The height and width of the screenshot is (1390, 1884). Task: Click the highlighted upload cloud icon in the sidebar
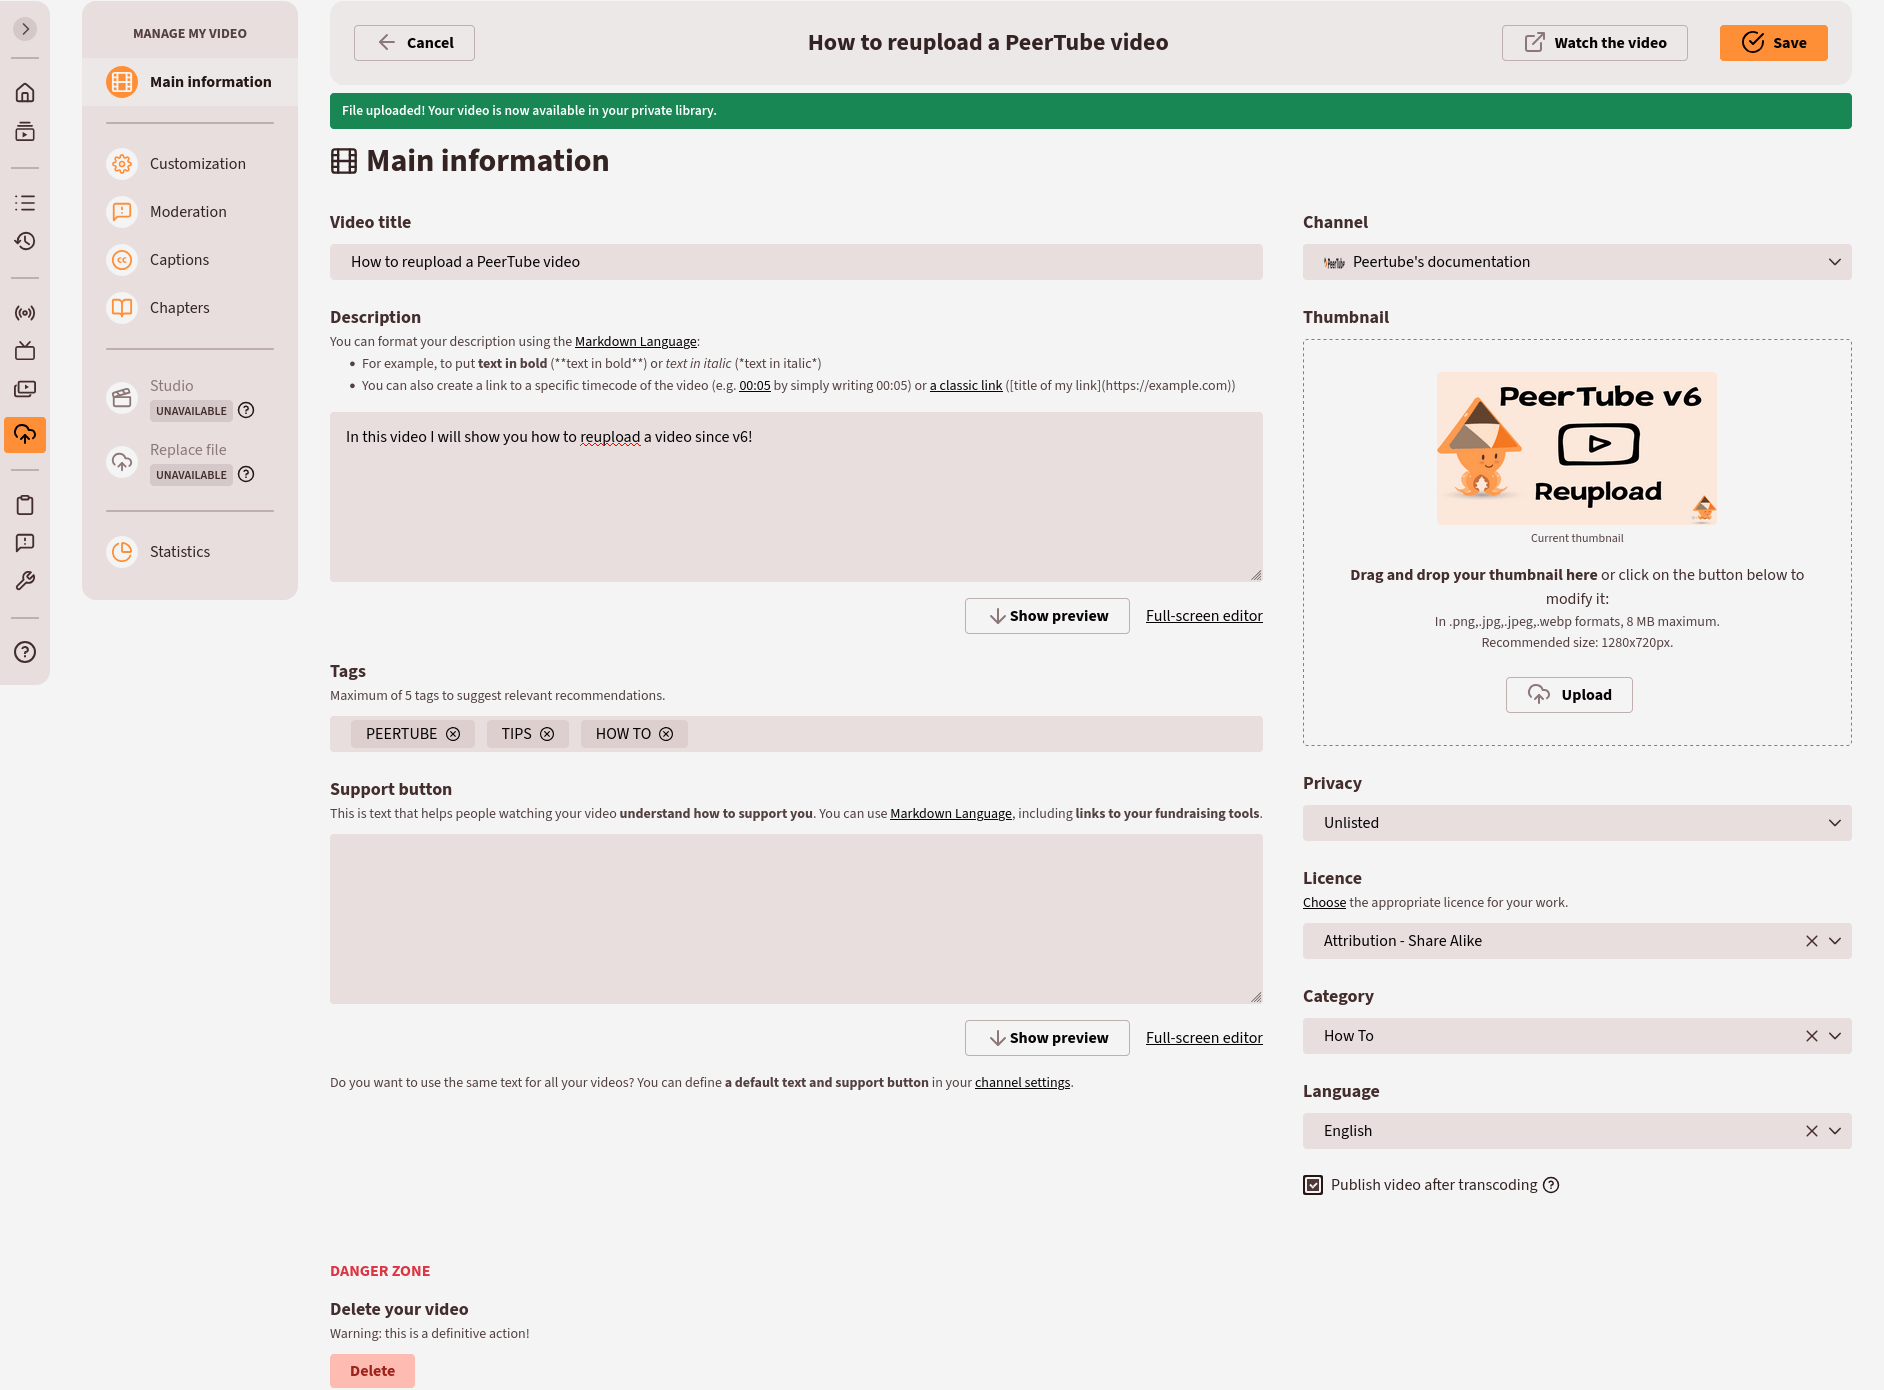tap(25, 435)
